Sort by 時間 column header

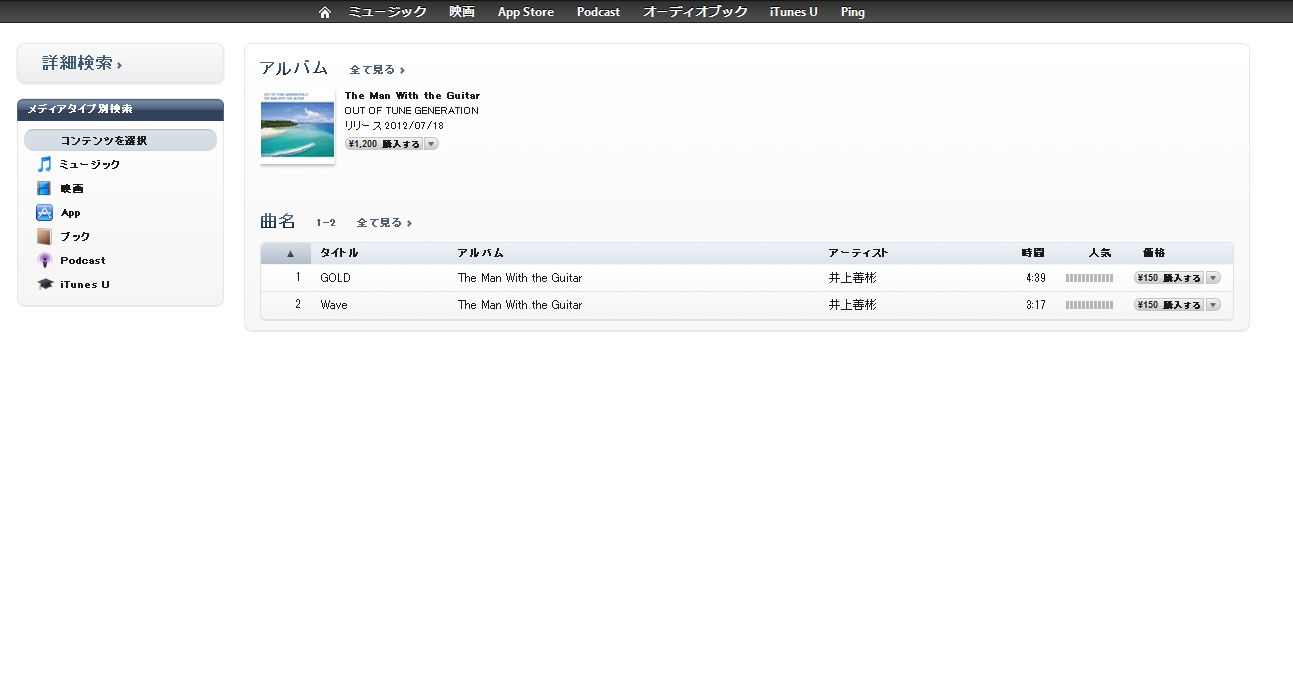coord(1033,253)
